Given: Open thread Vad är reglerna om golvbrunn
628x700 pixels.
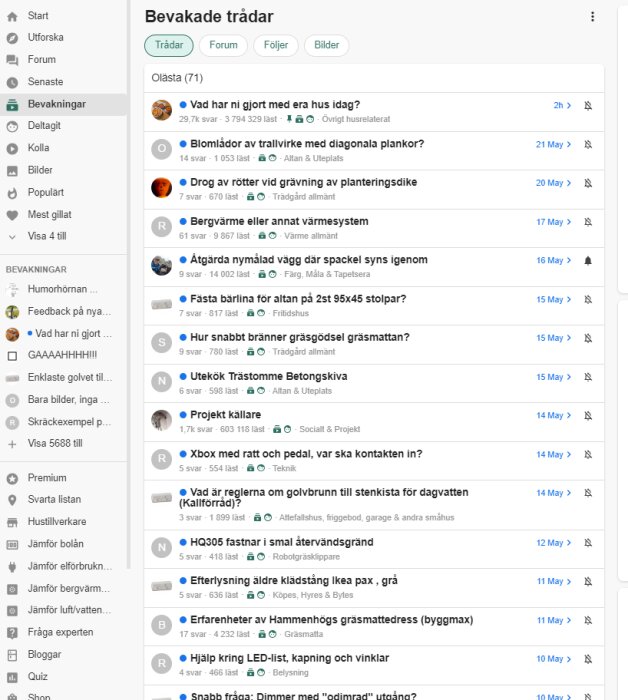Looking at the screenshot, I should pos(324,497).
